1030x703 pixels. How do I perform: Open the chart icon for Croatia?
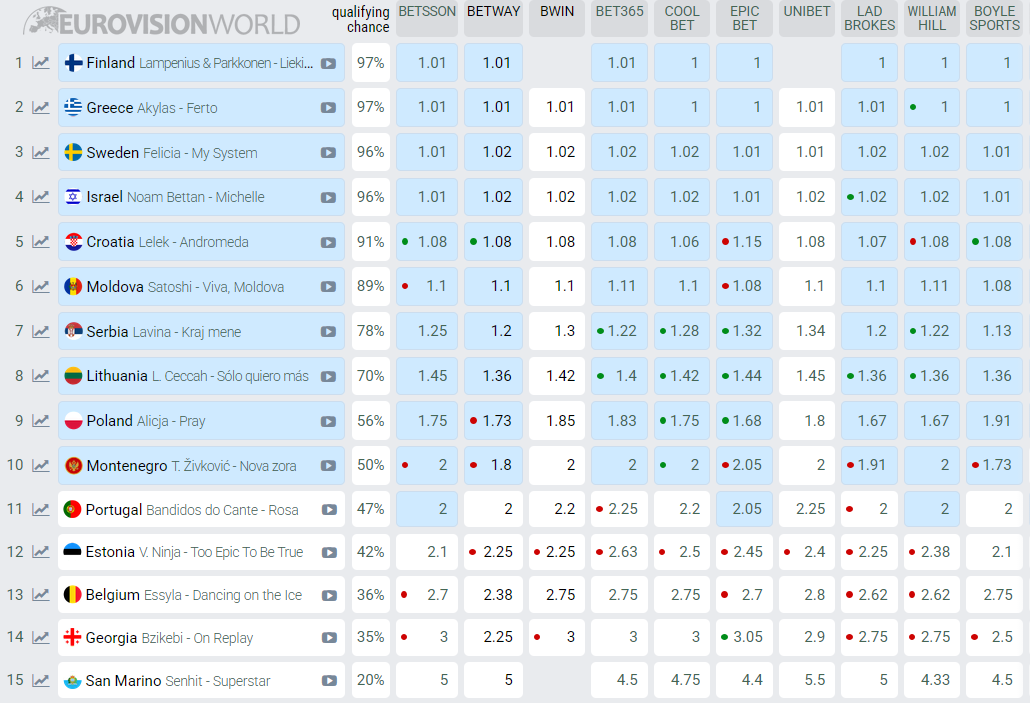click(x=41, y=242)
